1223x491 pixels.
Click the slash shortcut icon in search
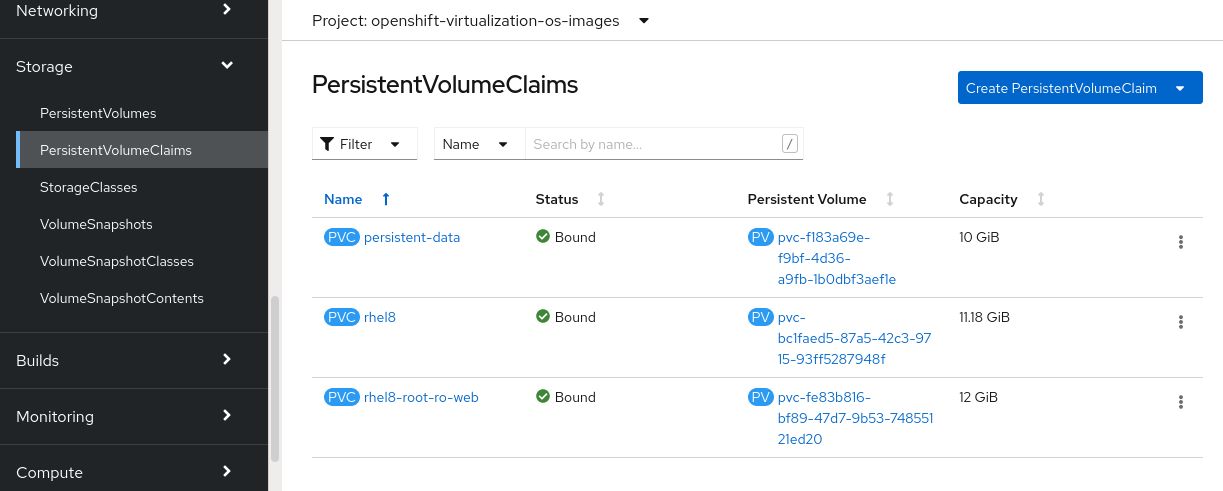[x=790, y=144]
